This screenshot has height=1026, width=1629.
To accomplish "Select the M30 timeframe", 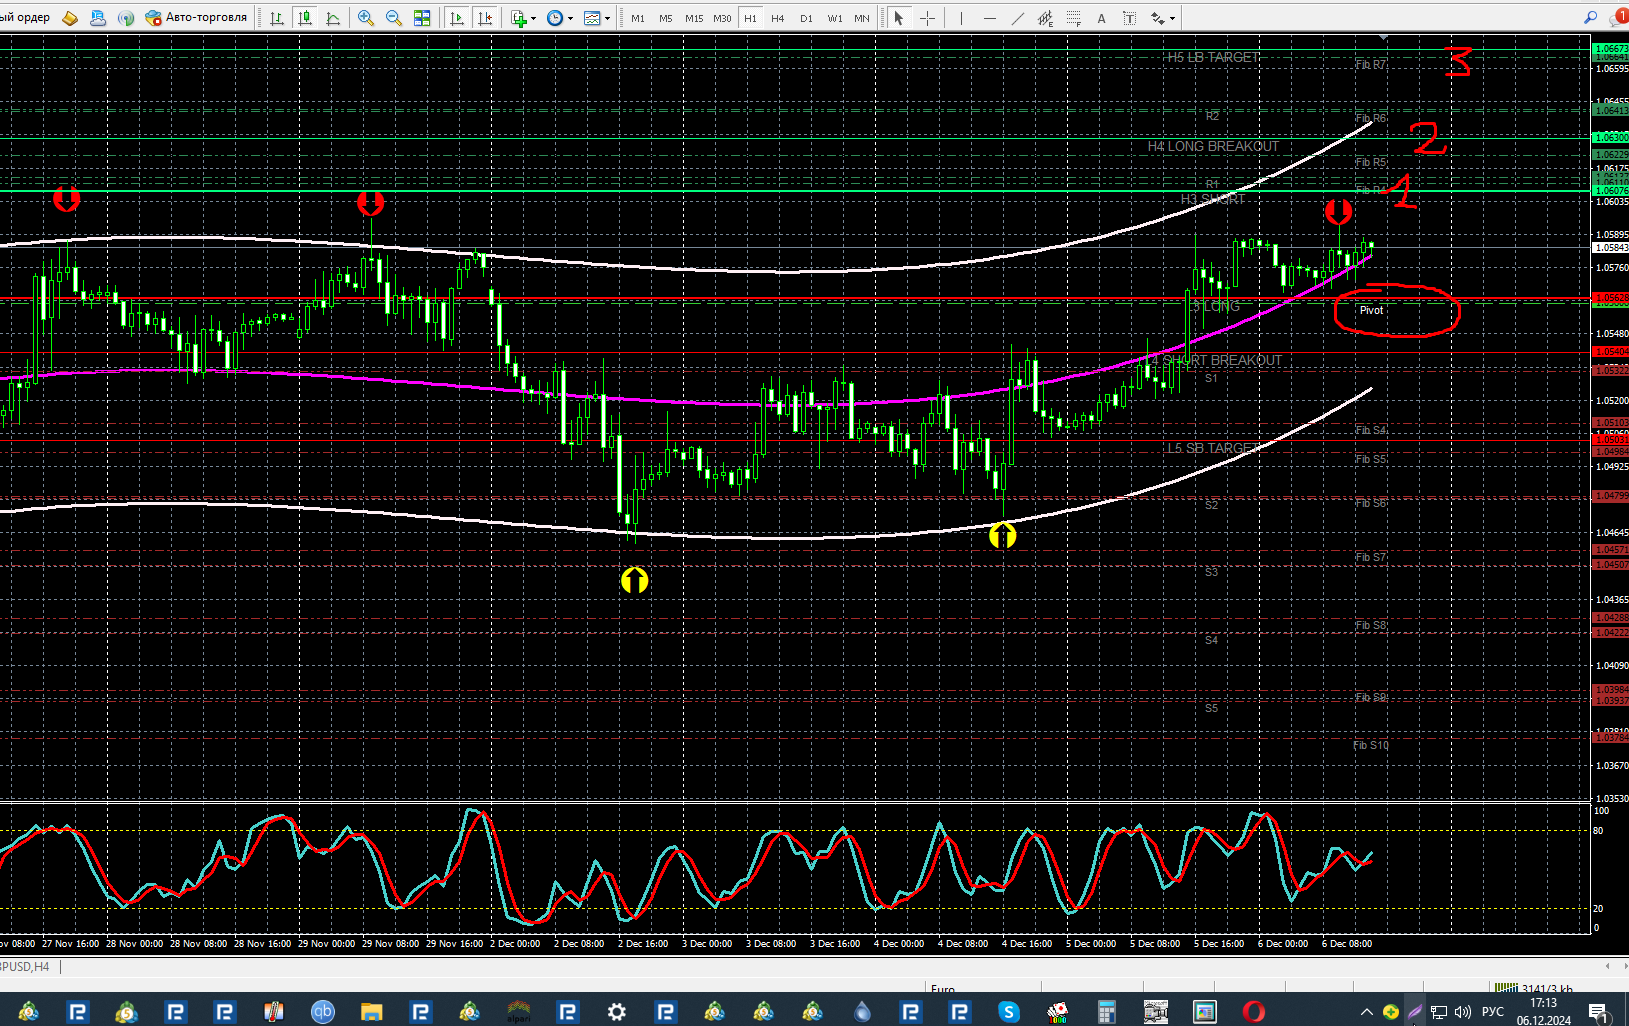I will click(722, 18).
